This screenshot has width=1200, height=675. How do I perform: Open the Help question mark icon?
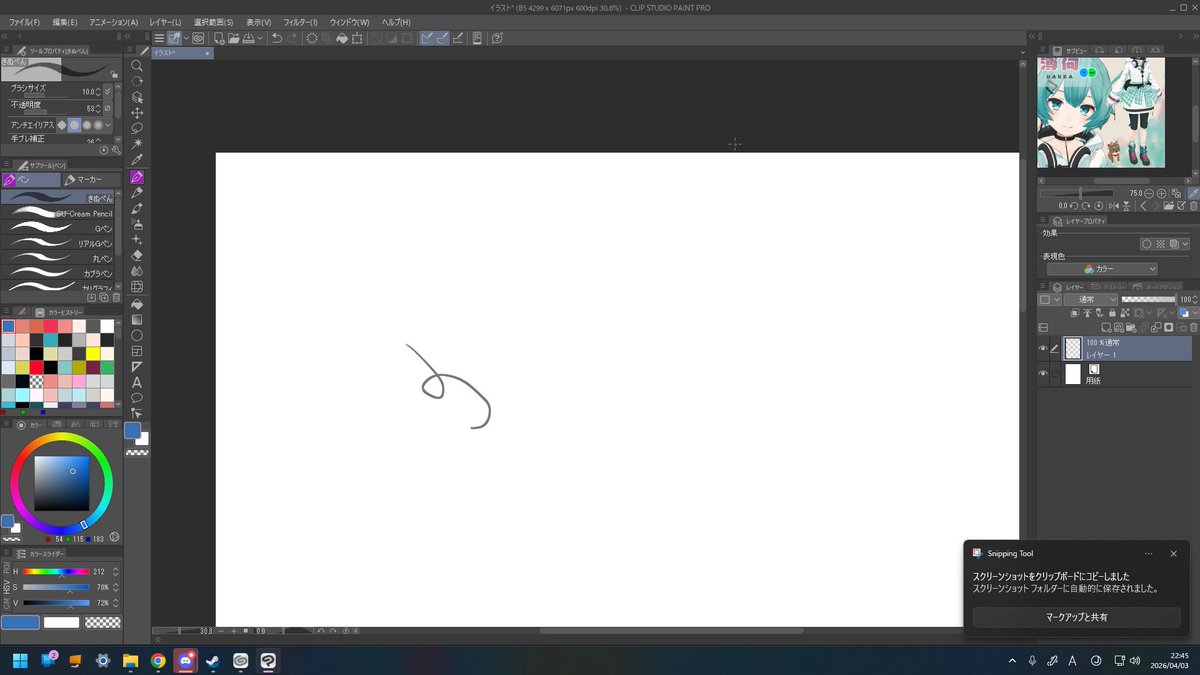click(x=497, y=38)
